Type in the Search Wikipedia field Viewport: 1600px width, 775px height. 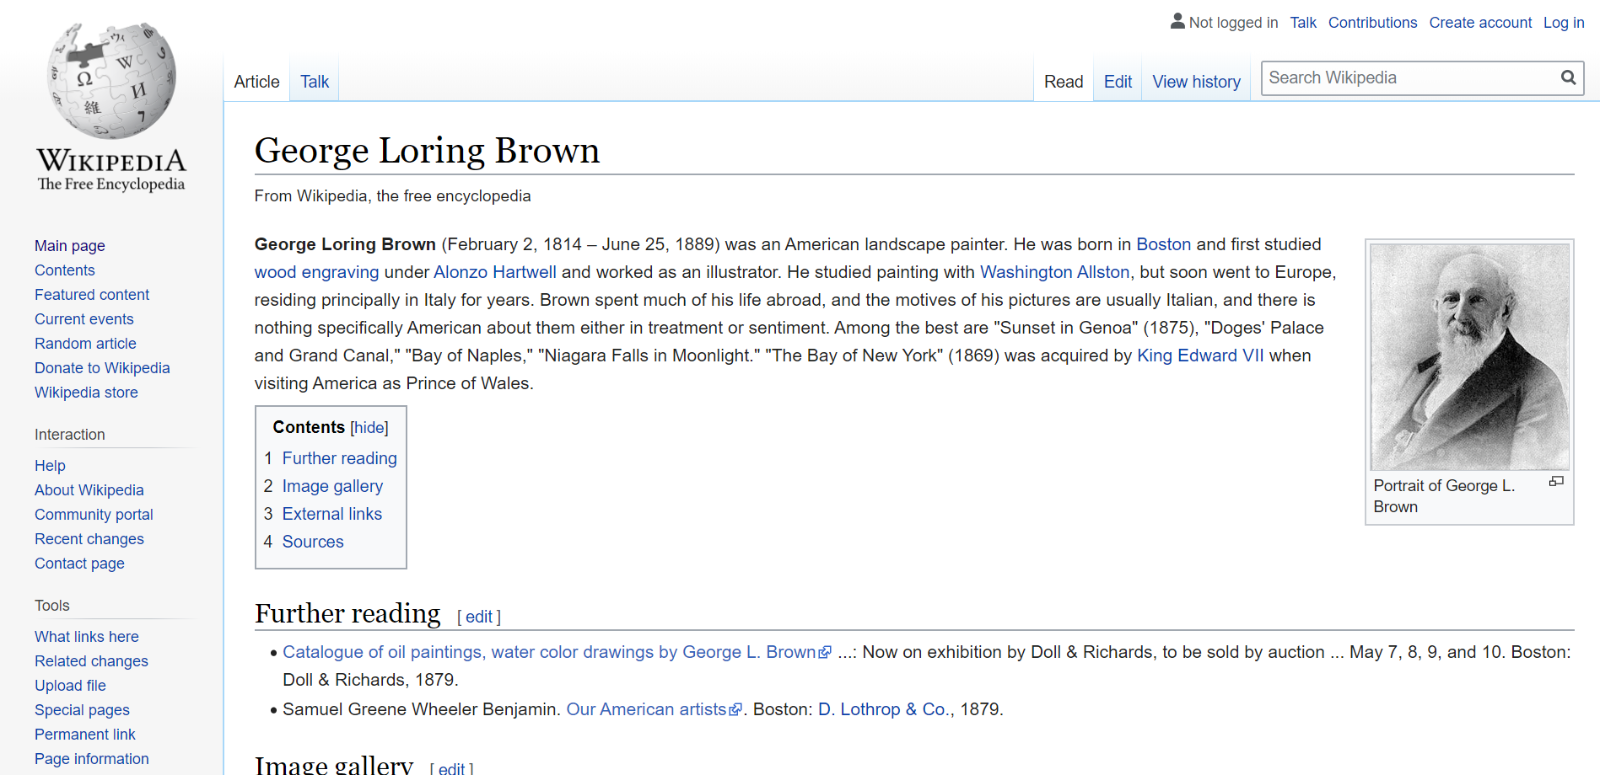click(x=1408, y=78)
